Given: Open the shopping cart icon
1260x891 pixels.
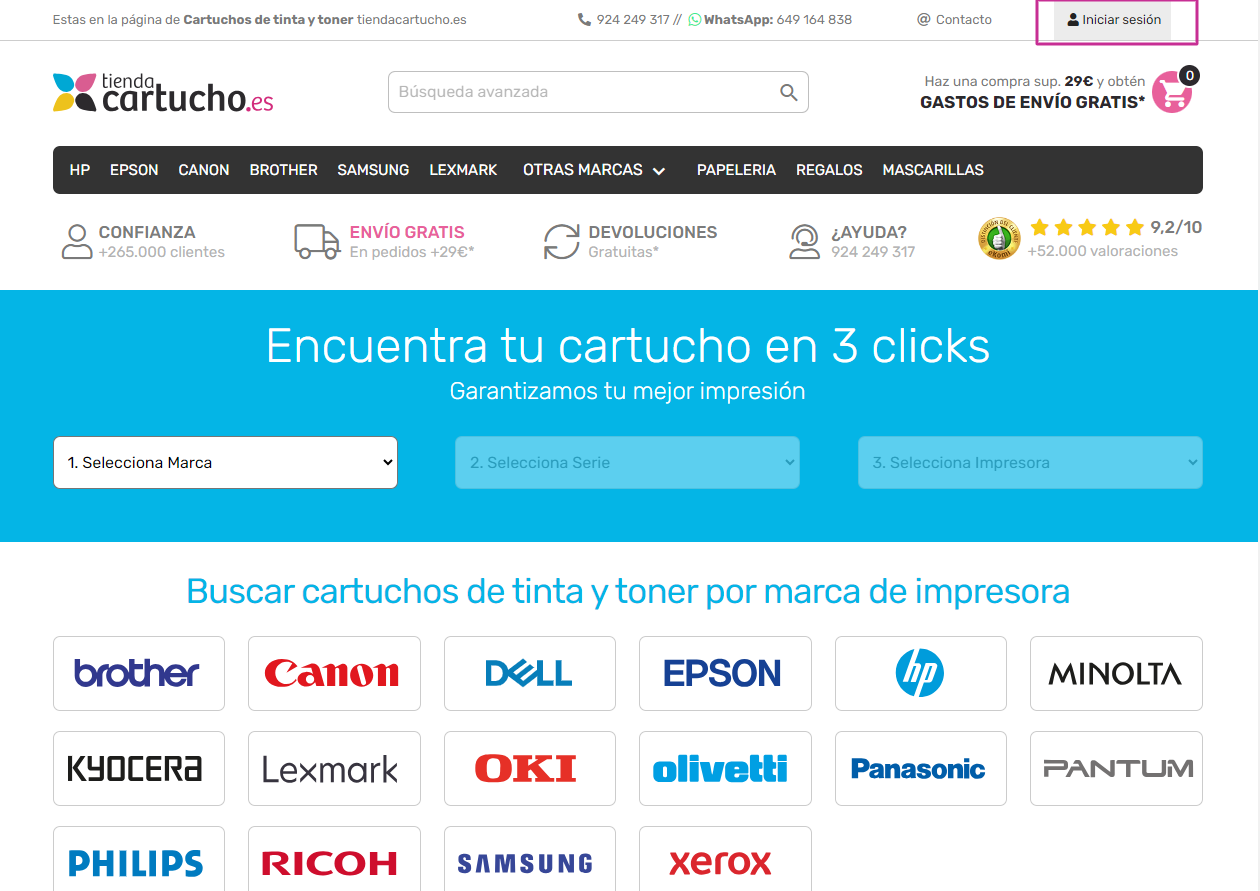Looking at the screenshot, I should point(1172,92).
